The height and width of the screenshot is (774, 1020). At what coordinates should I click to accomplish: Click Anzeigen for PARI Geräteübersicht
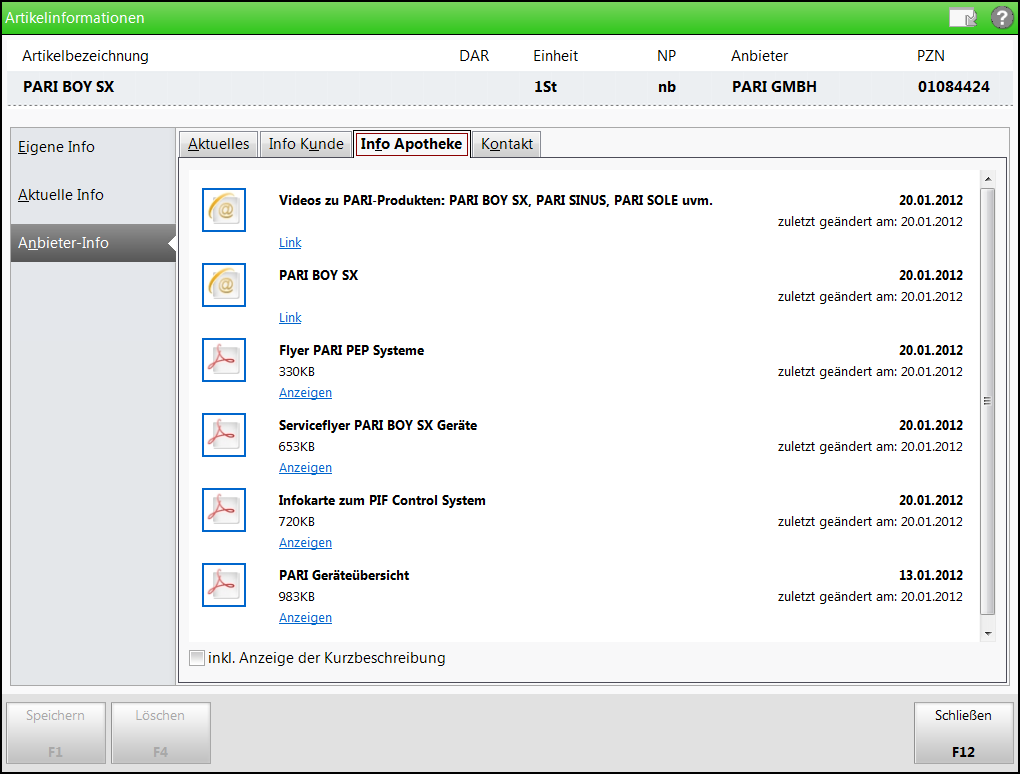point(305,618)
